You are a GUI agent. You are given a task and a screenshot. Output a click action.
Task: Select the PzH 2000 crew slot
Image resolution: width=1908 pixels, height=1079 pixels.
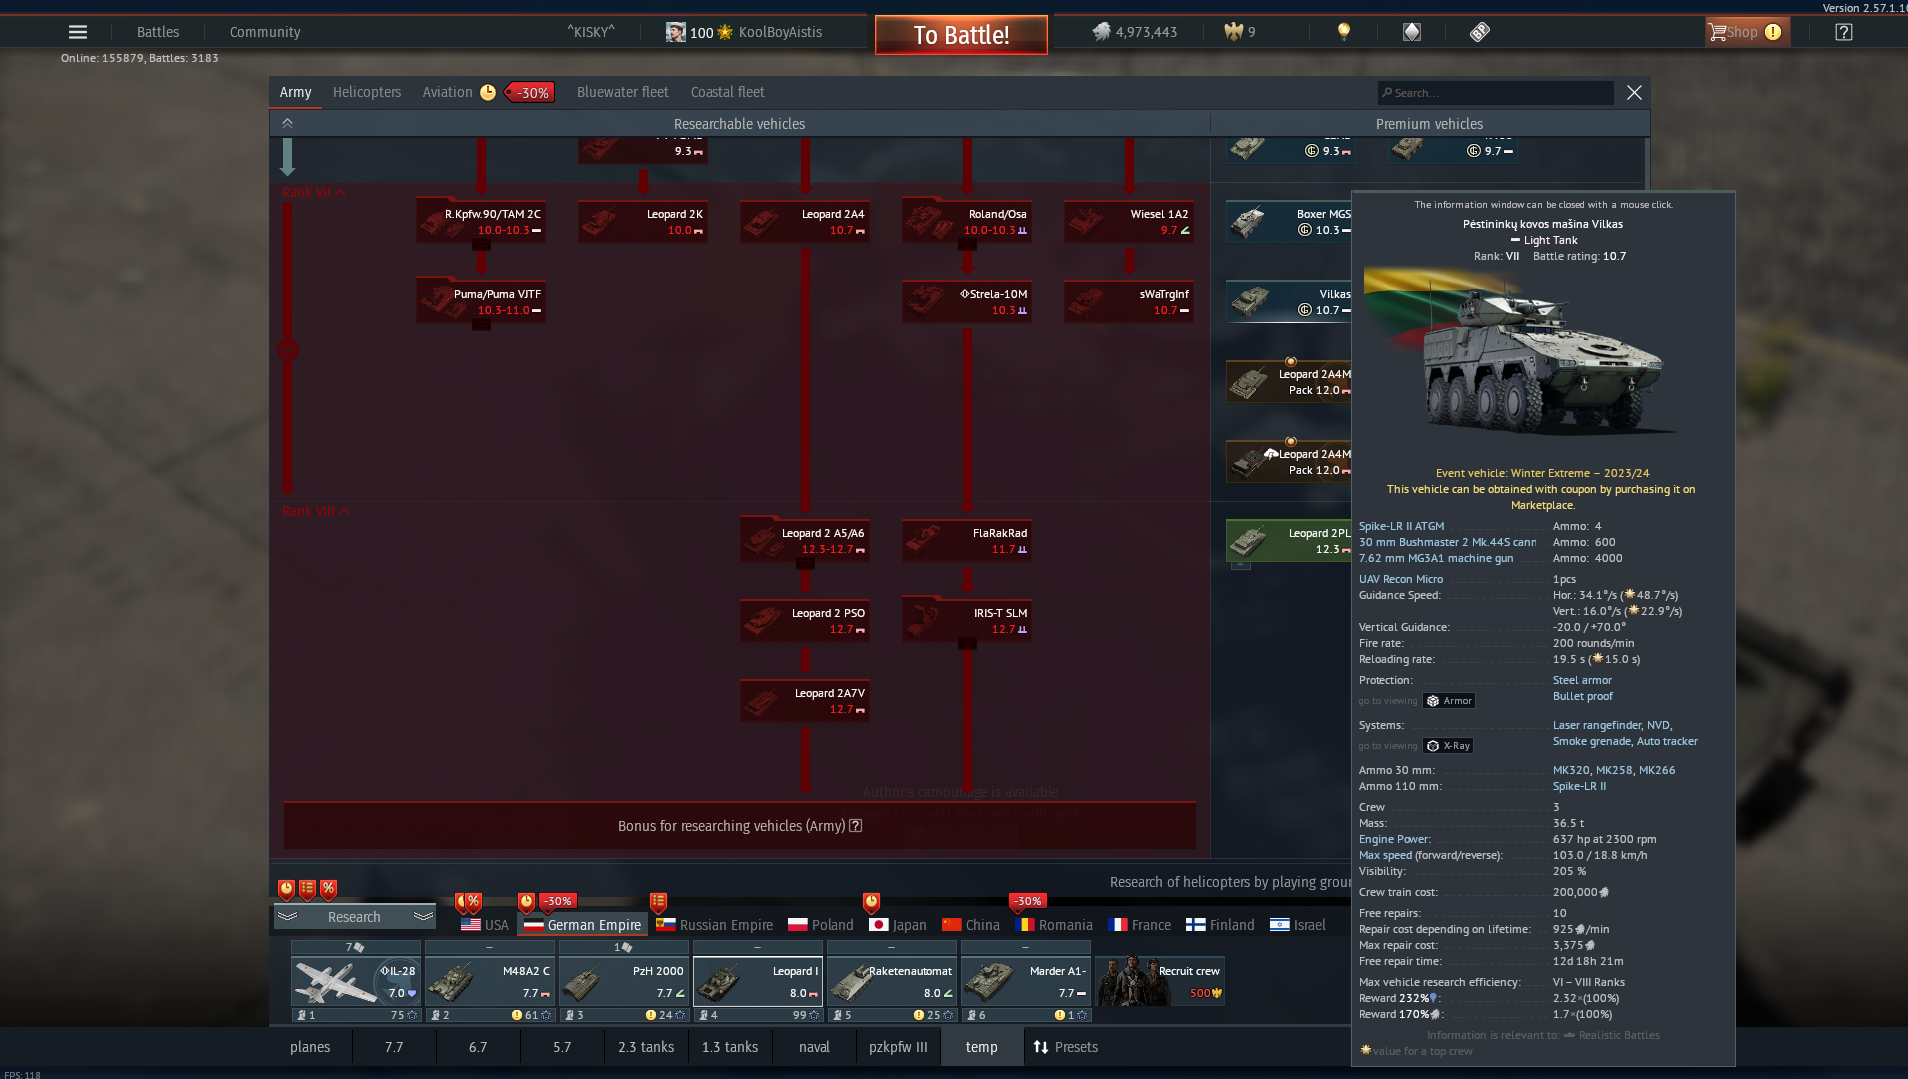click(624, 981)
